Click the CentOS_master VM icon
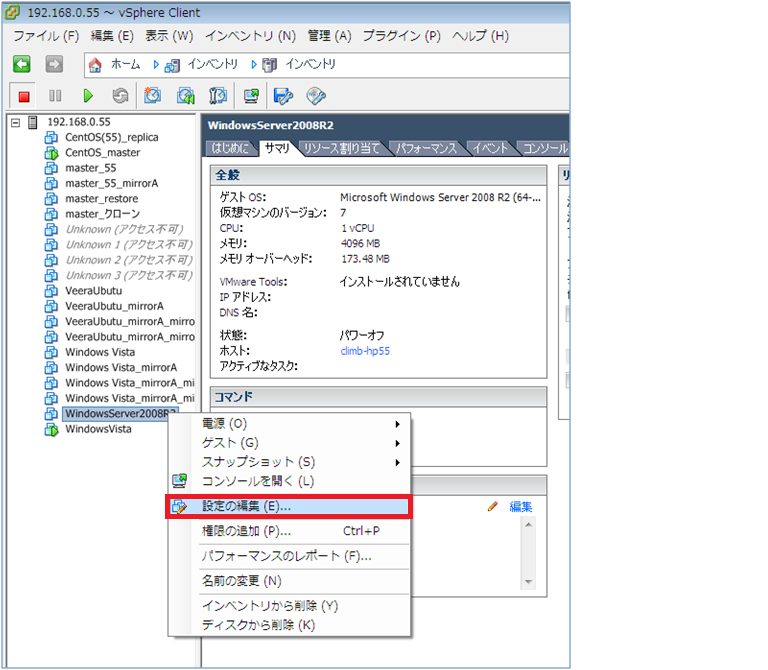This screenshot has height=670, width=768. click(x=51, y=153)
